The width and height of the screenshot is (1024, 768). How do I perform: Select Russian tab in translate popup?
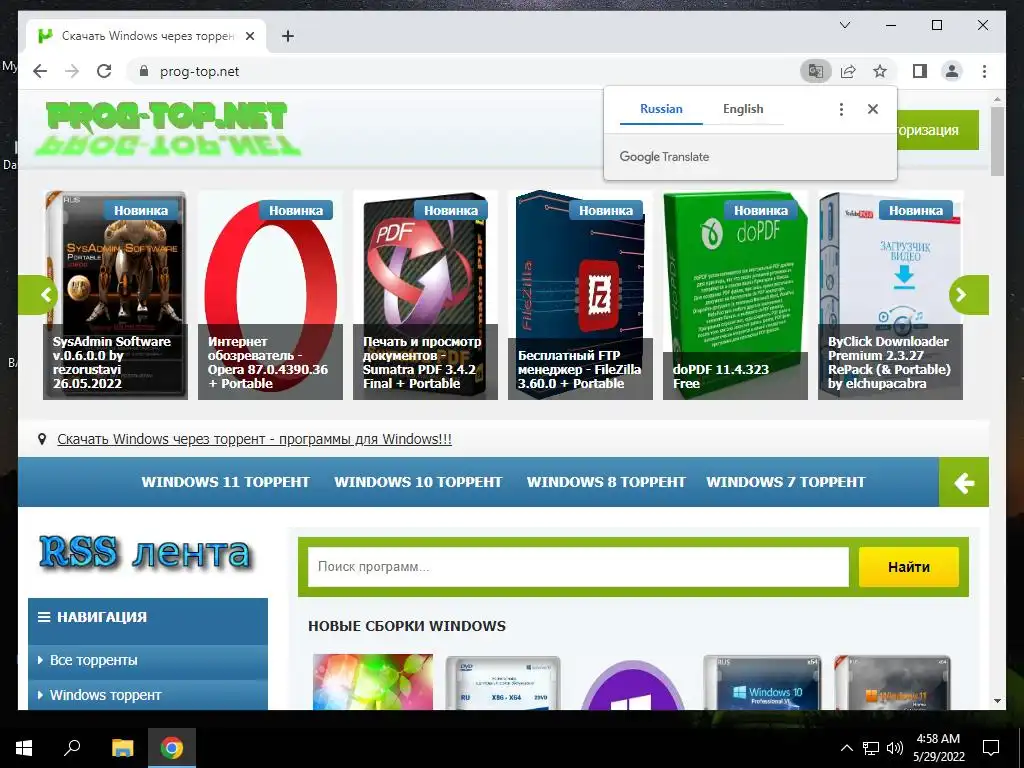click(x=661, y=109)
